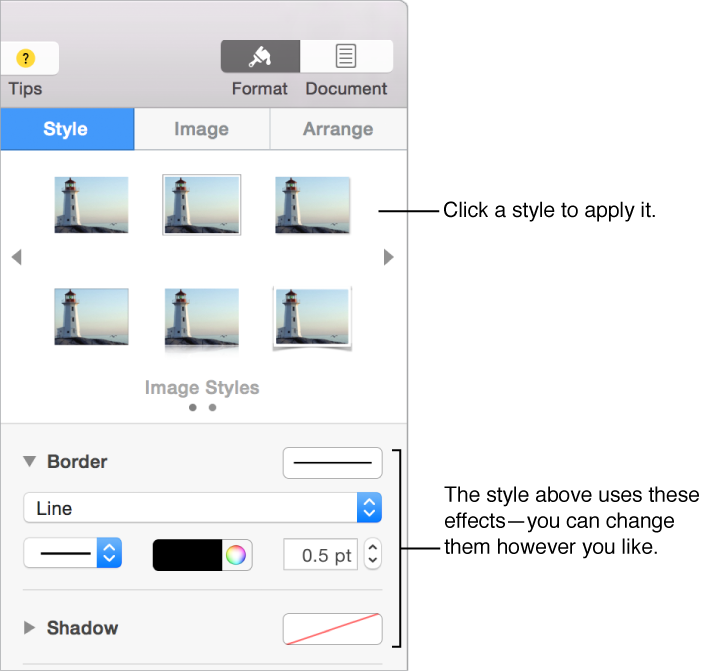
Task: Open the shadow preset popup
Action: [333, 629]
